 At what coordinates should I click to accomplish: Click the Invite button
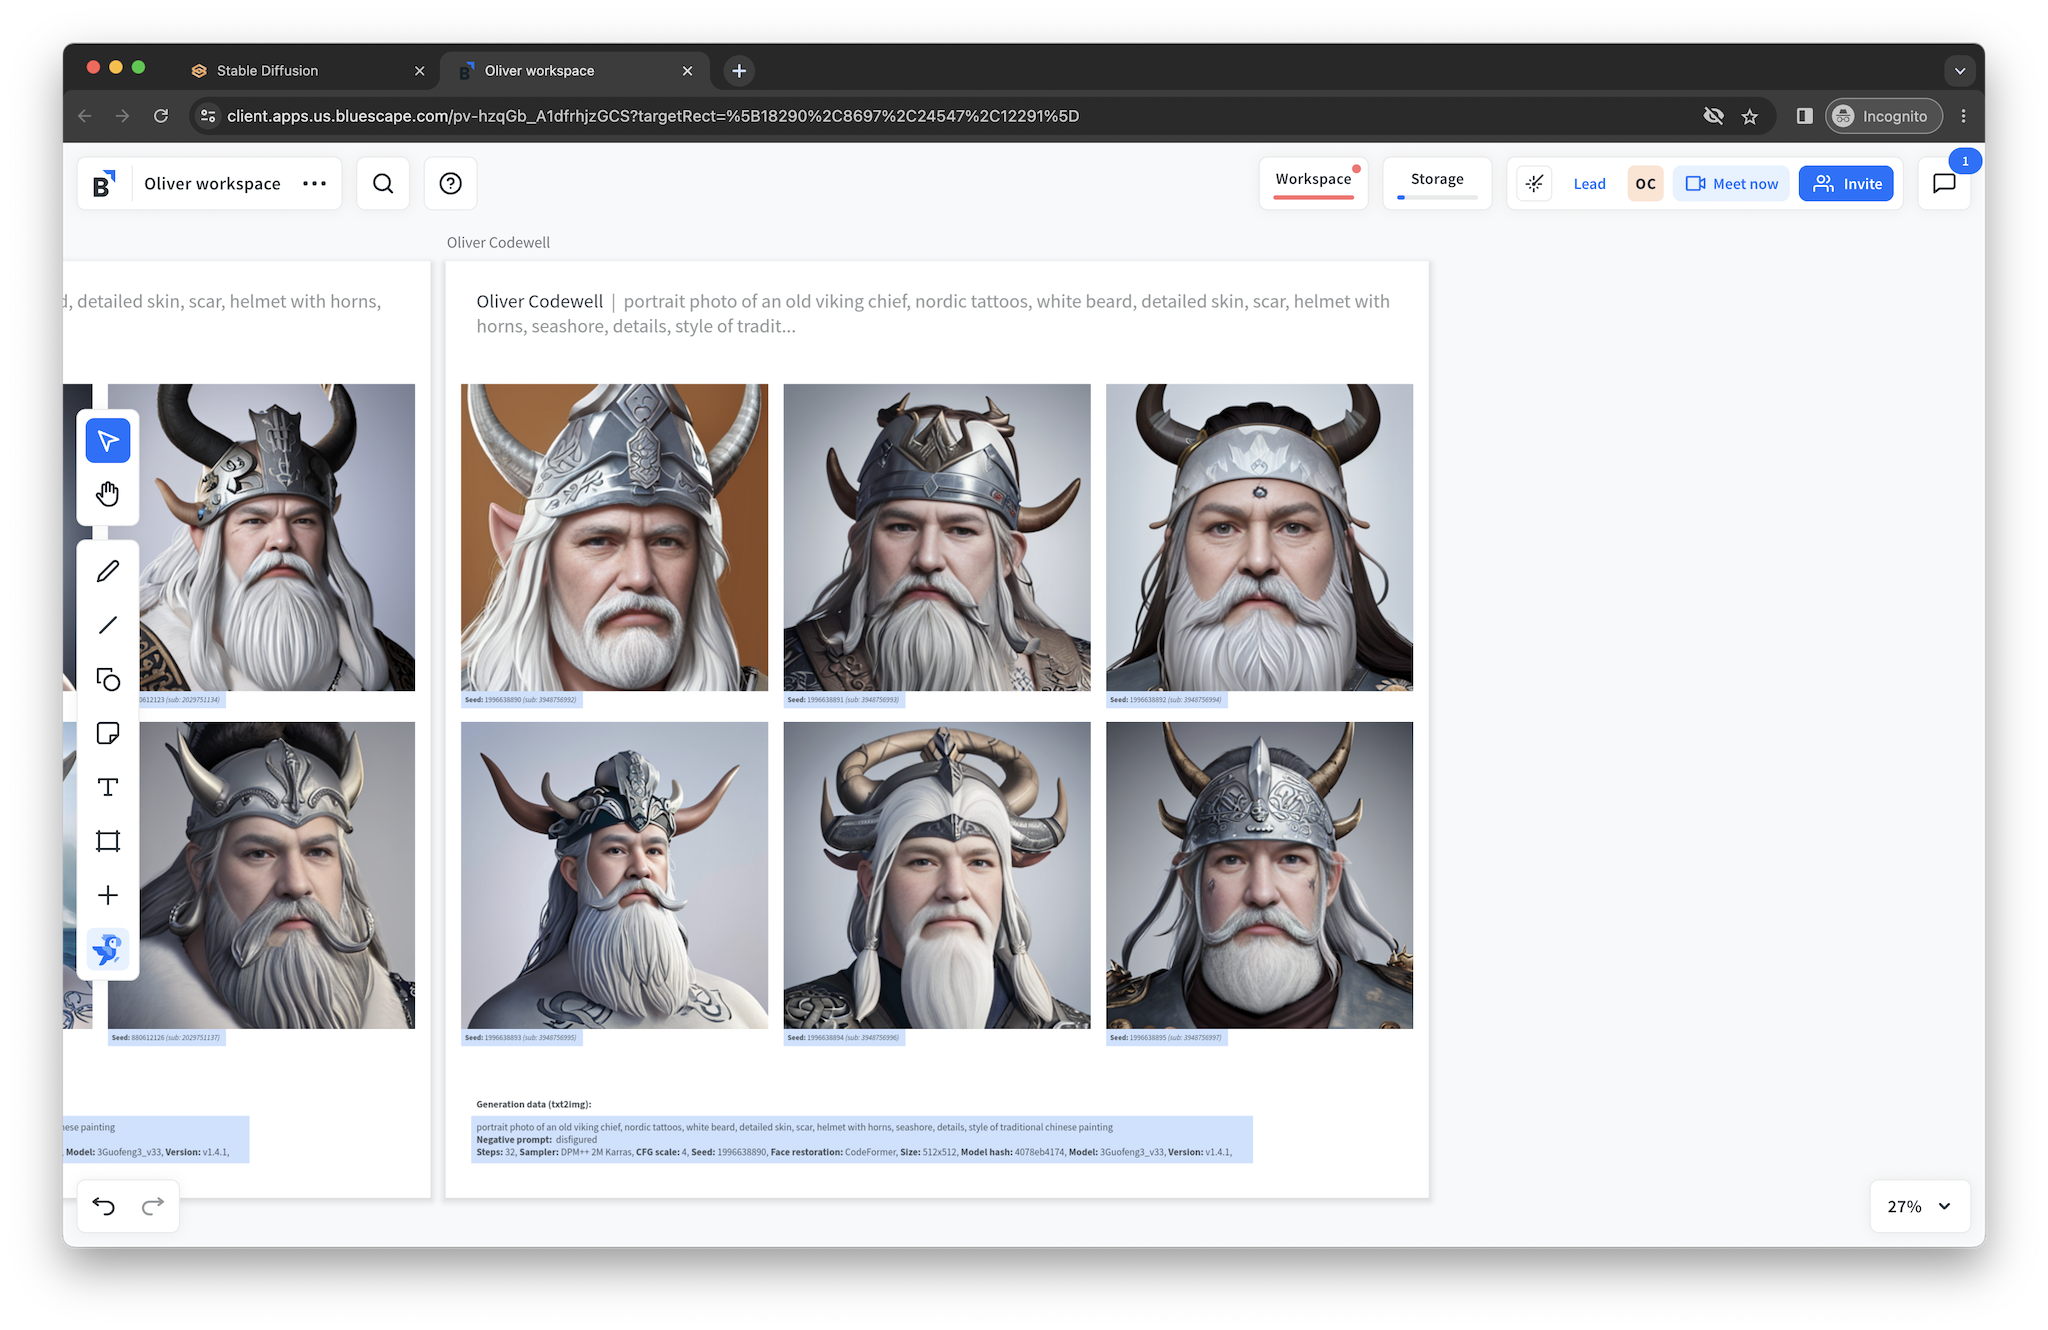point(1846,184)
